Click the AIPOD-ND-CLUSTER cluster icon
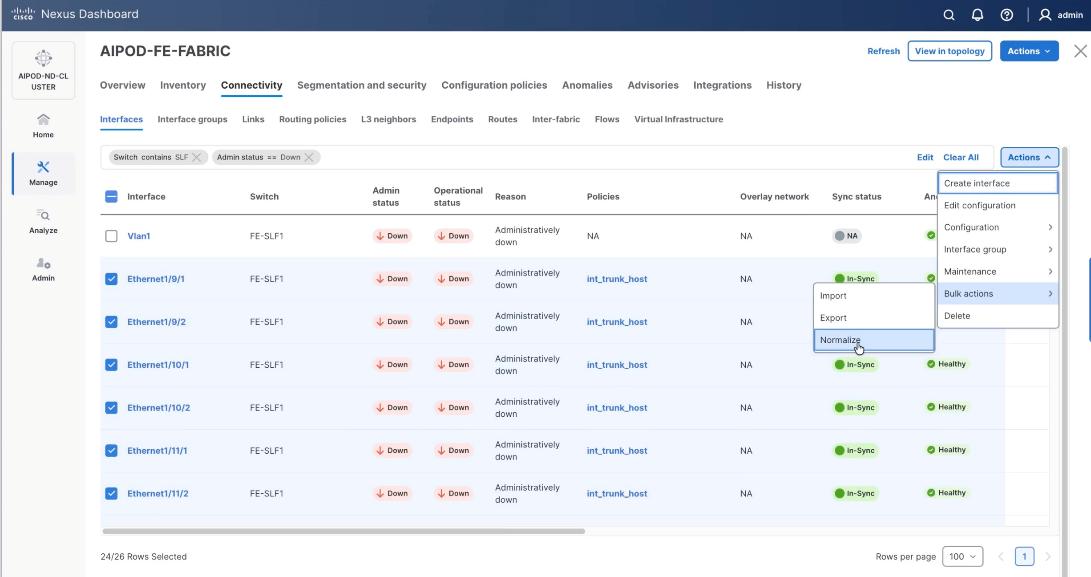Screen dimensions: 1091x577 (x=42, y=66)
